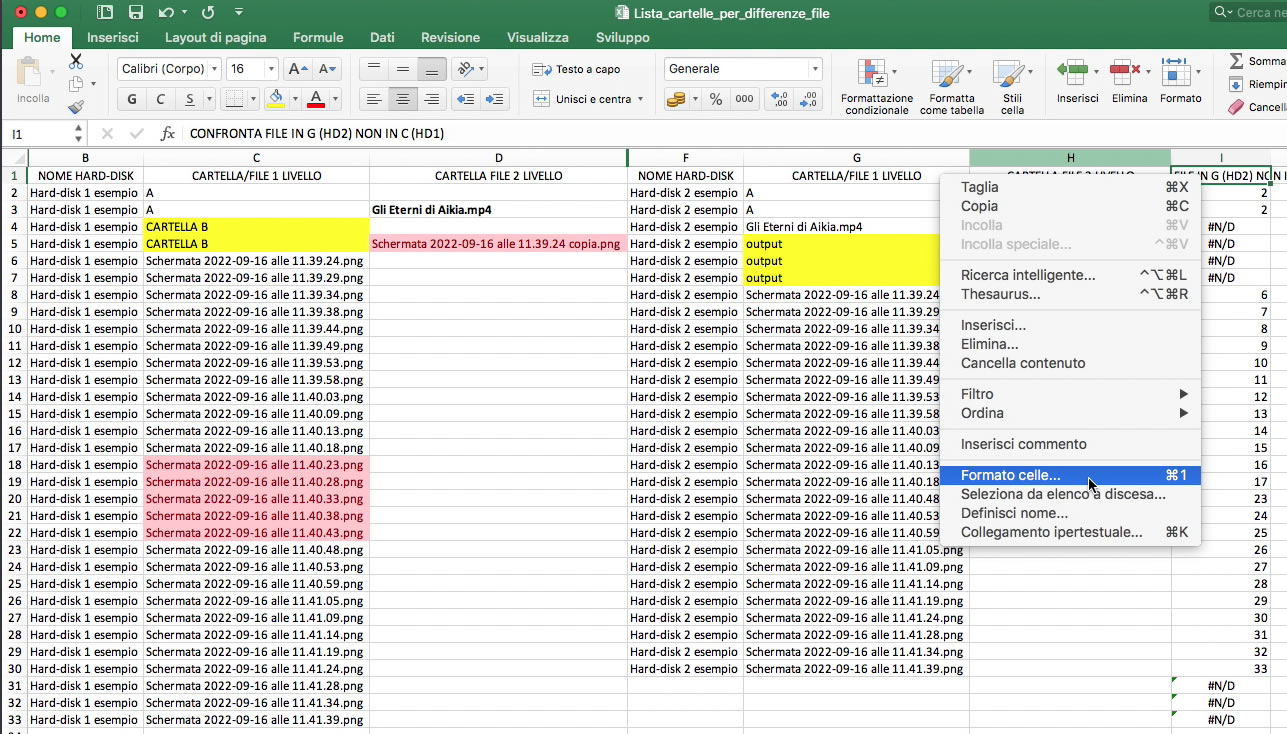Increase indent icon

pyautogui.click(x=494, y=99)
